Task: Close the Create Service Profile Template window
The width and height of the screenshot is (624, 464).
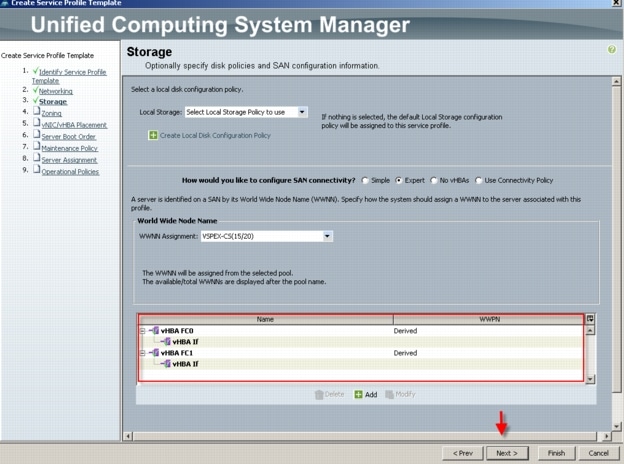Action: [616, 3]
